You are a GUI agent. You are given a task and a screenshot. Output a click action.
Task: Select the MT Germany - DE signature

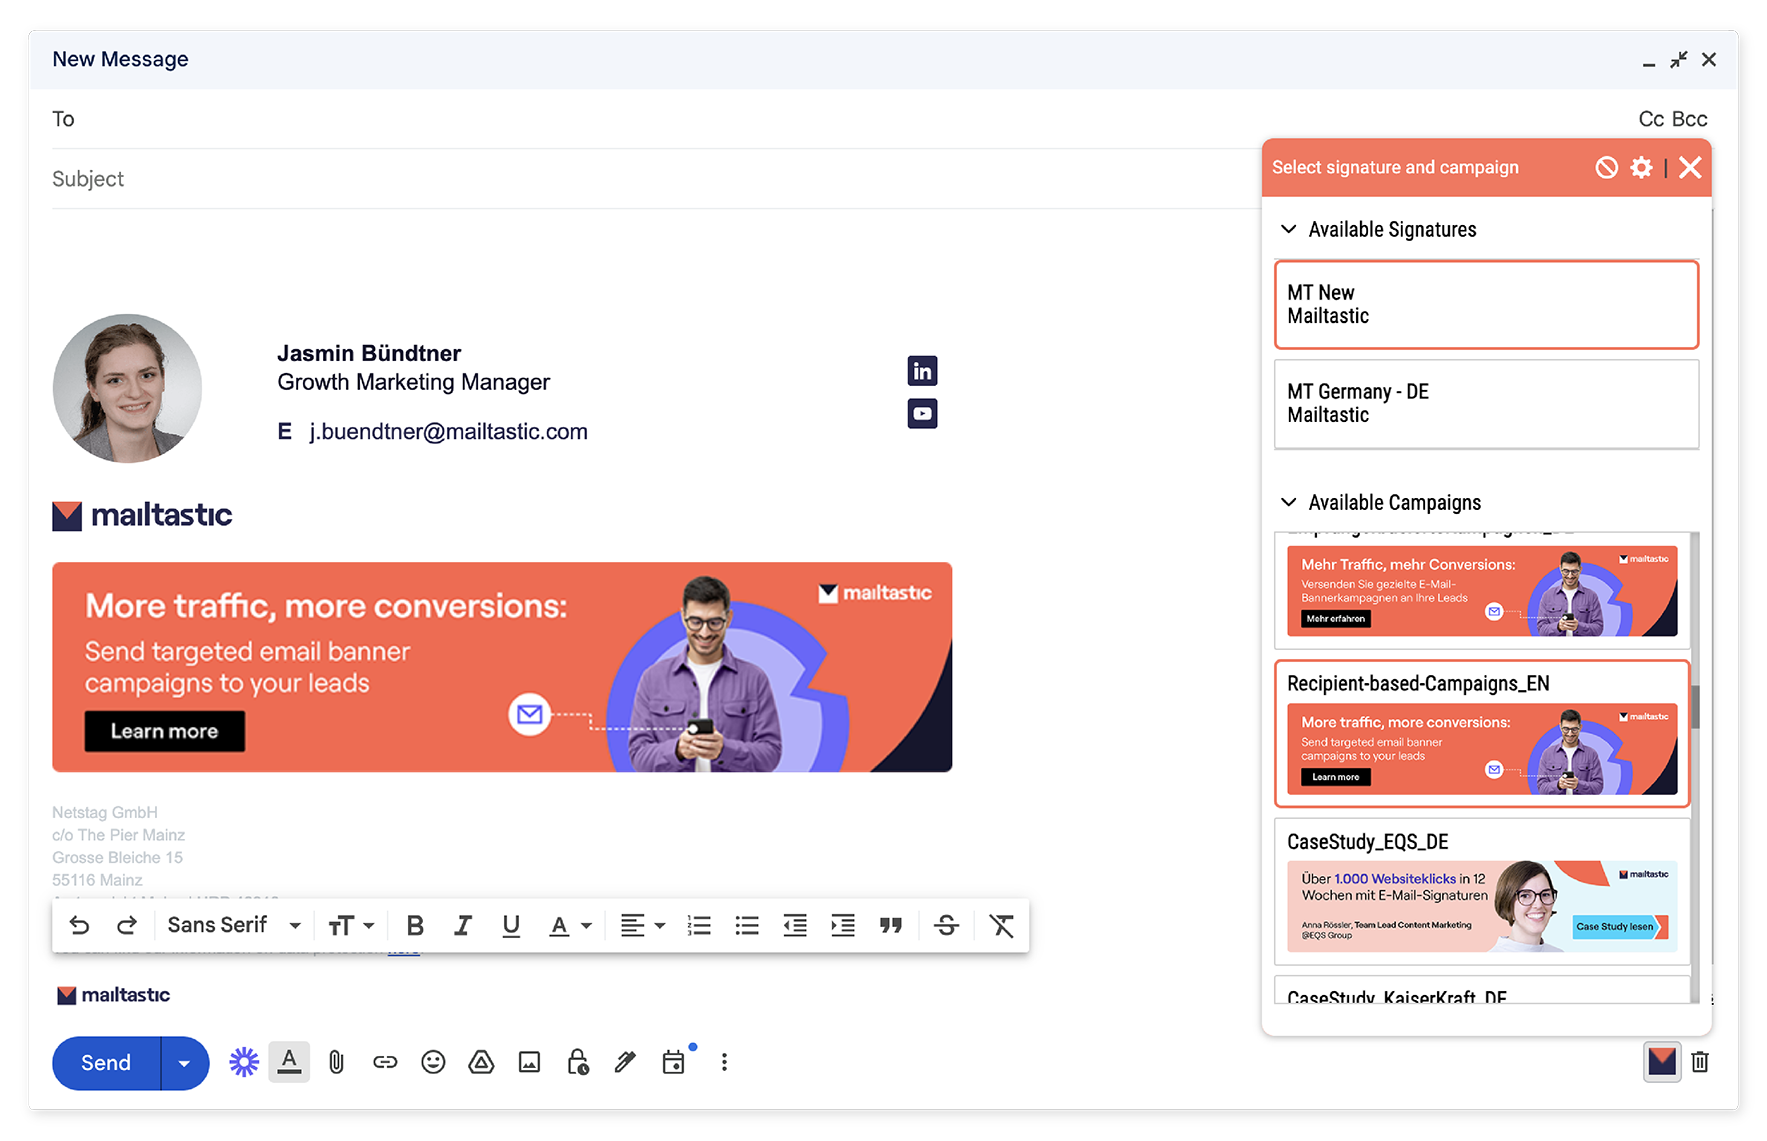tap(1486, 404)
